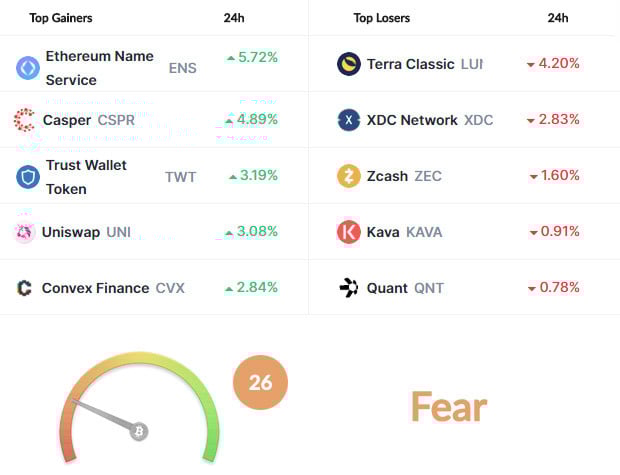
Task: Click the Zcash coin icon
Action: (349, 176)
